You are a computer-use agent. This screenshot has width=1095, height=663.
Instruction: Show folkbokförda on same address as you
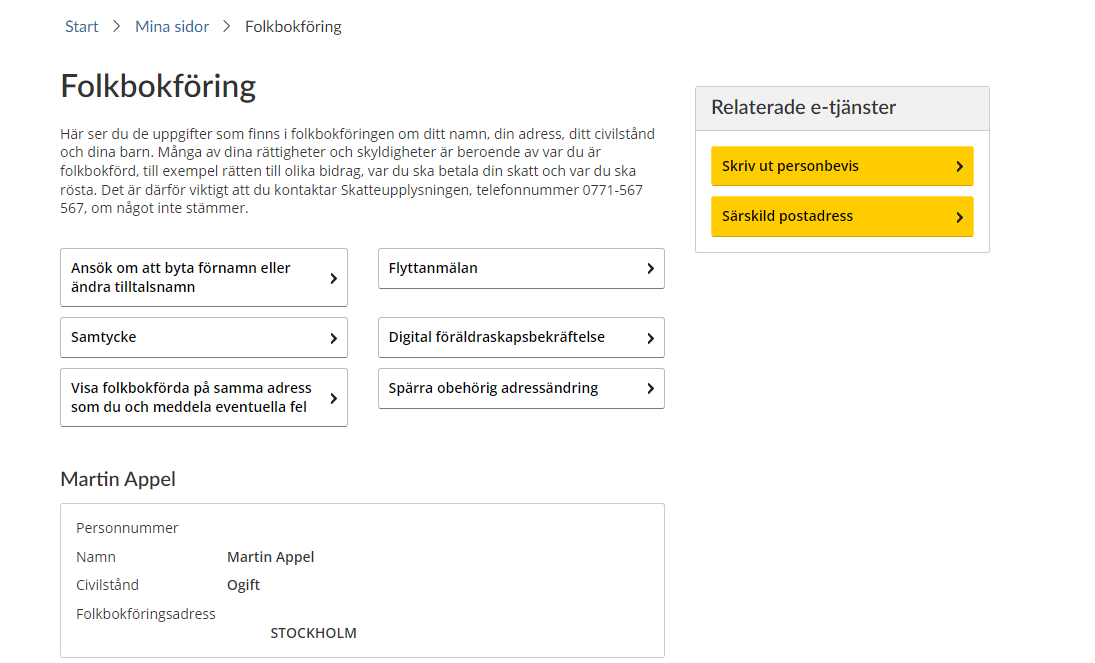(204, 397)
